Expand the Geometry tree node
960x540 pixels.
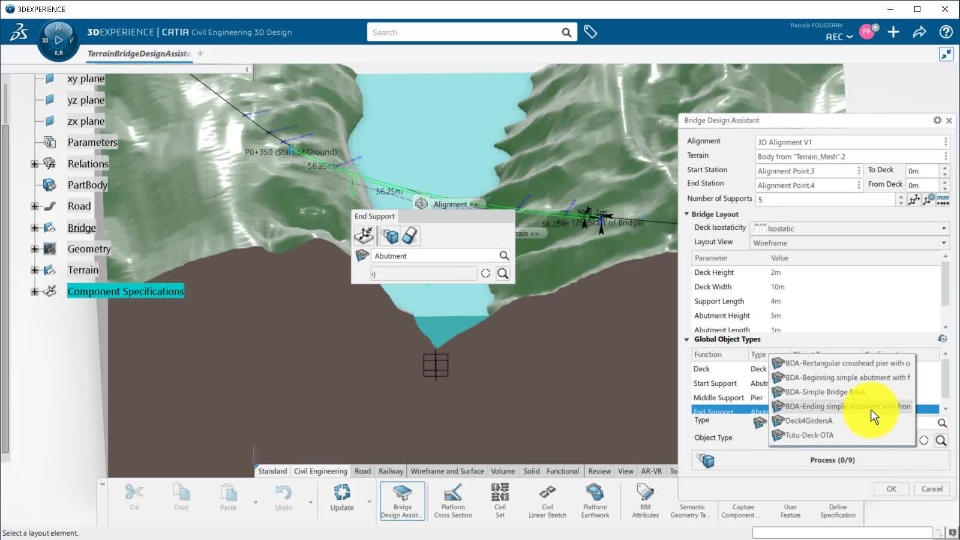[35, 249]
